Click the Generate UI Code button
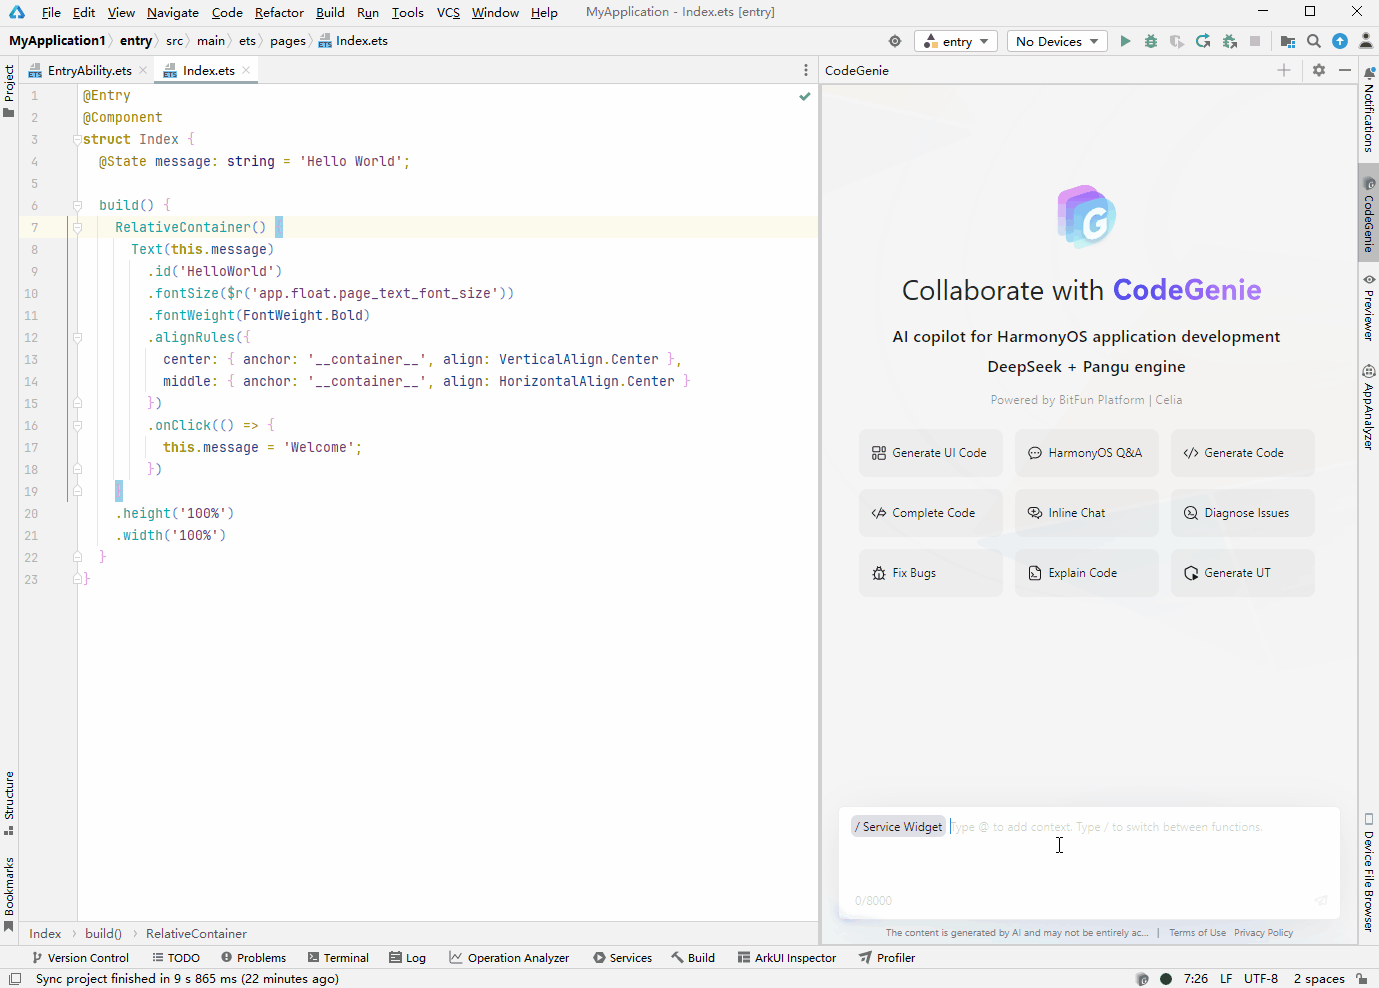1379x988 pixels. (931, 453)
